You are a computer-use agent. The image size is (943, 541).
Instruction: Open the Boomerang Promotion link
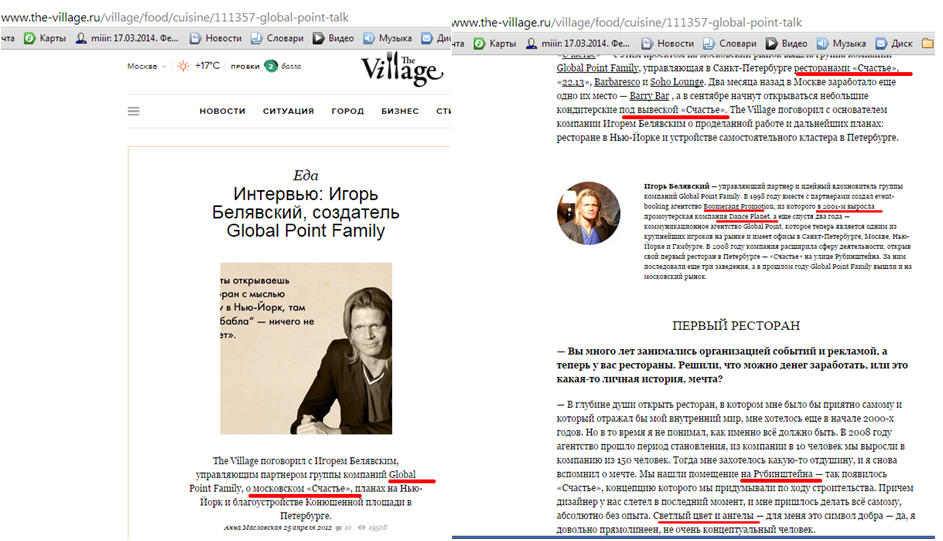[x=739, y=206]
